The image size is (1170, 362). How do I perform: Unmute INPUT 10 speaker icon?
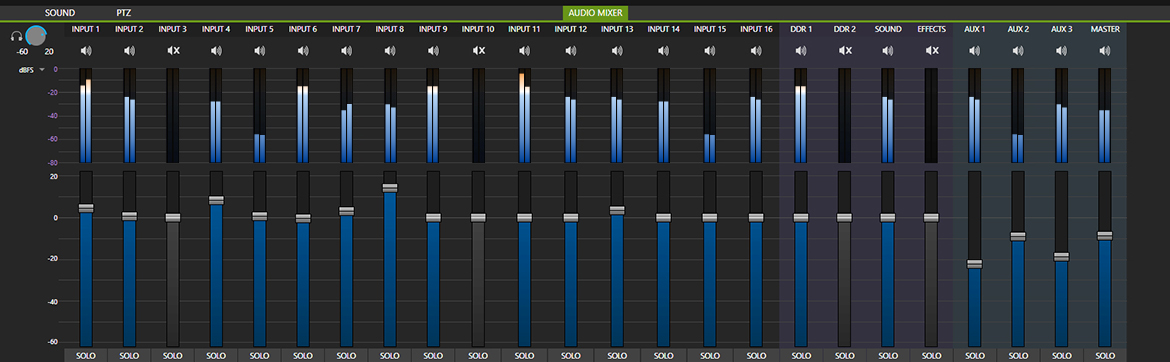[479, 51]
